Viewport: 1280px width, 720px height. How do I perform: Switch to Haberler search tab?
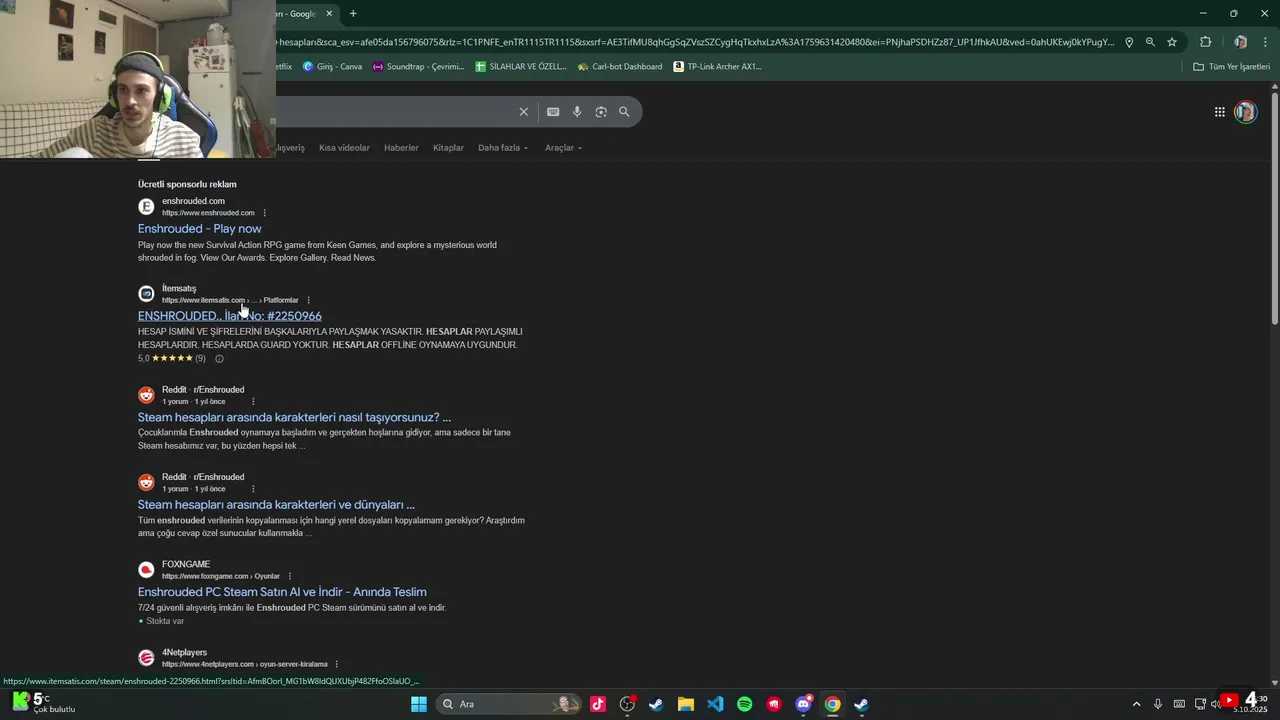[401, 148]
